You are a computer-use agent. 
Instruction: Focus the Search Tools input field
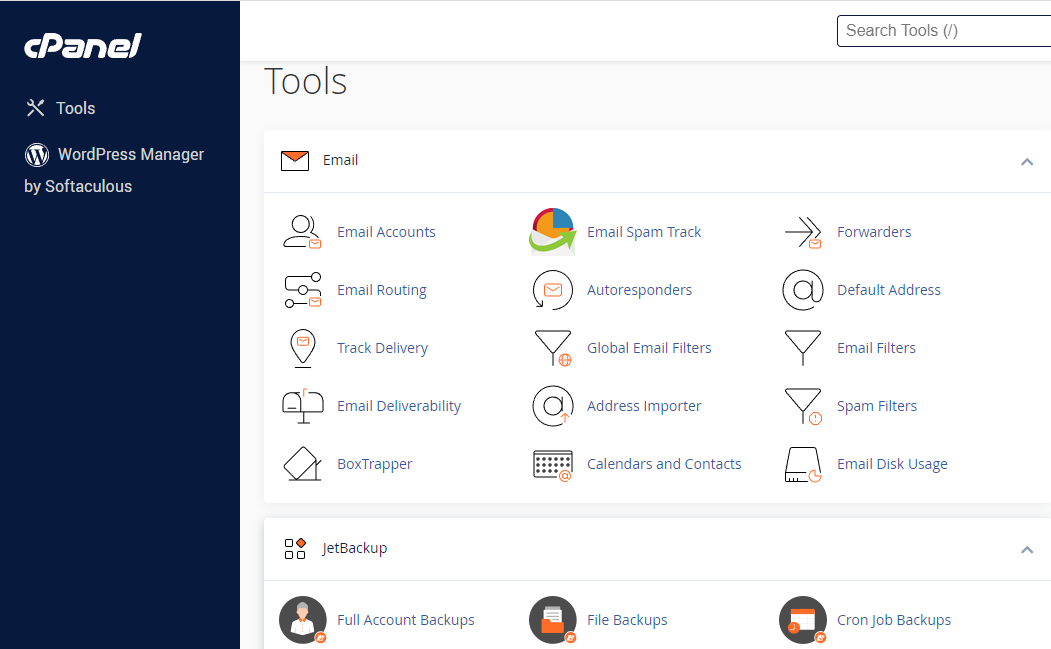click(944, 31)
